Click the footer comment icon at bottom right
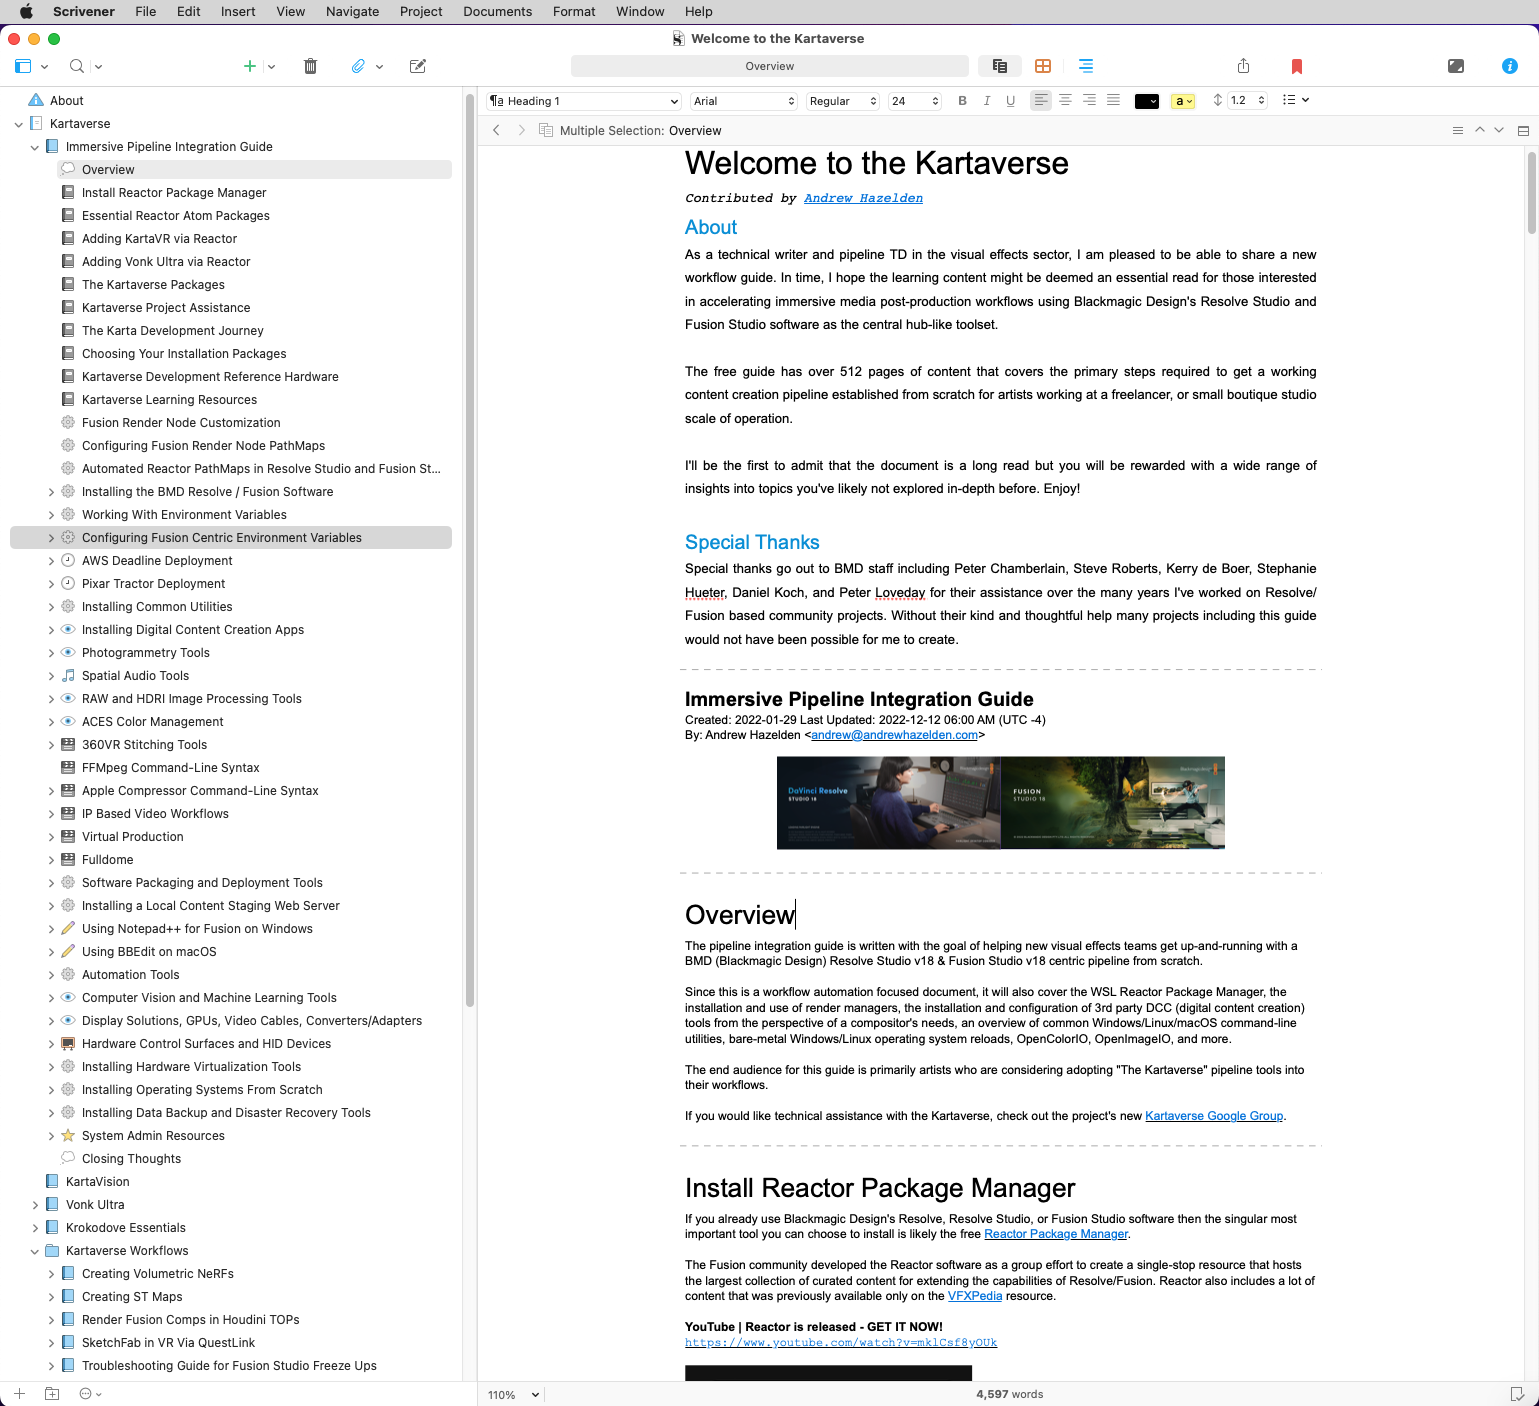This screenshot has height=1406, width=1539. tap(1517, 1393)
